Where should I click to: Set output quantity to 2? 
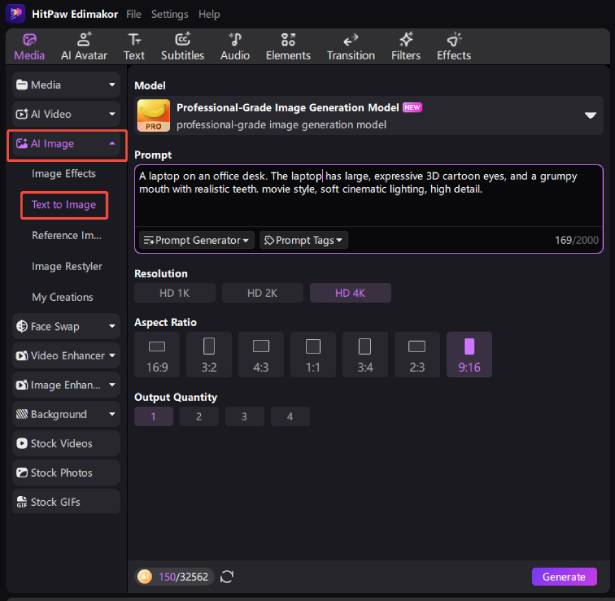(199, 416)
